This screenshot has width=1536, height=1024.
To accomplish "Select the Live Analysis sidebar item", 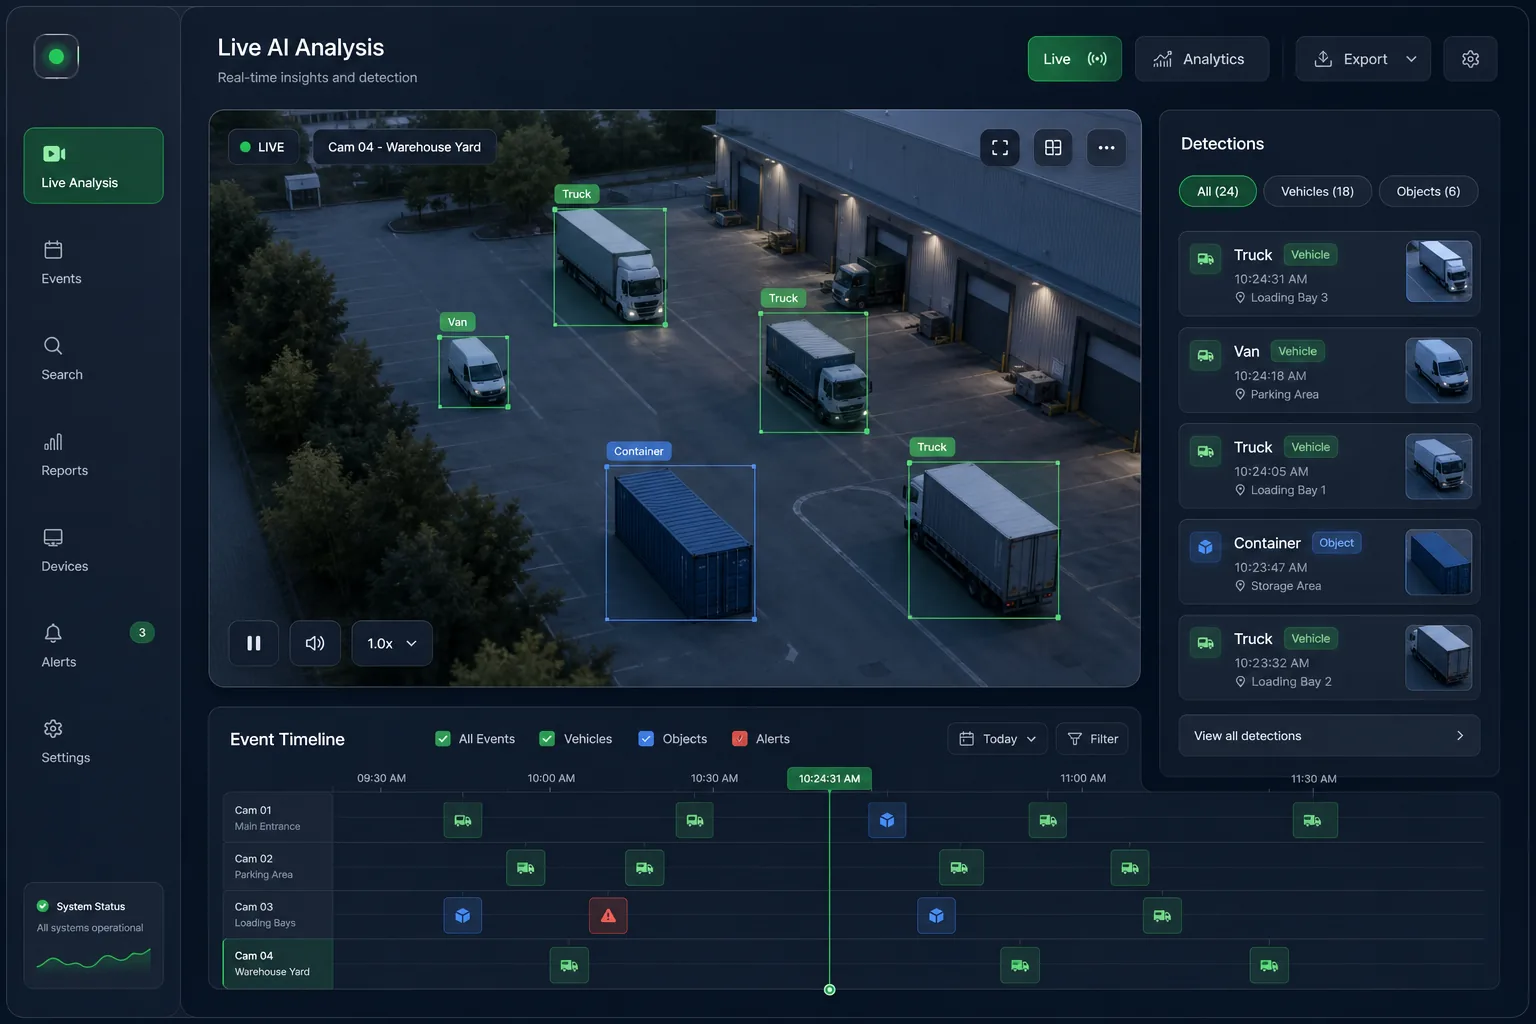I will (x=94, y=166).
